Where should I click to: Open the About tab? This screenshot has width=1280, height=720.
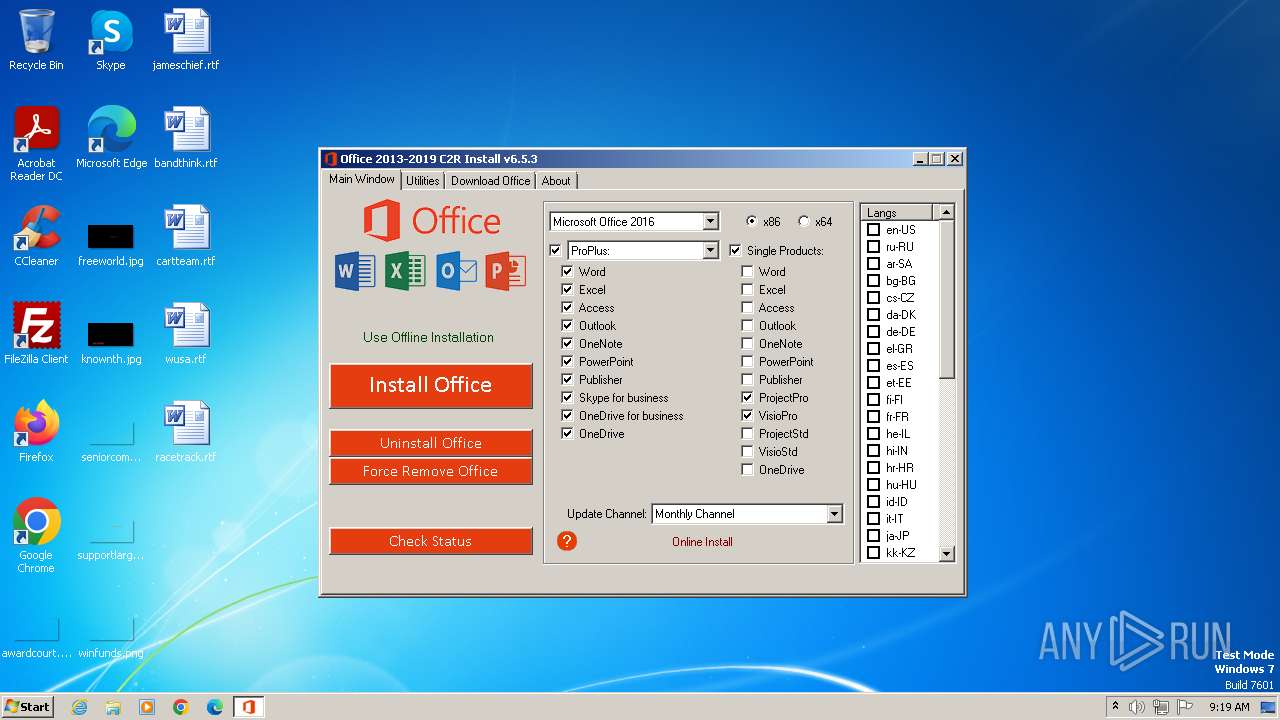pyautogui.click(x=556, y=181)
